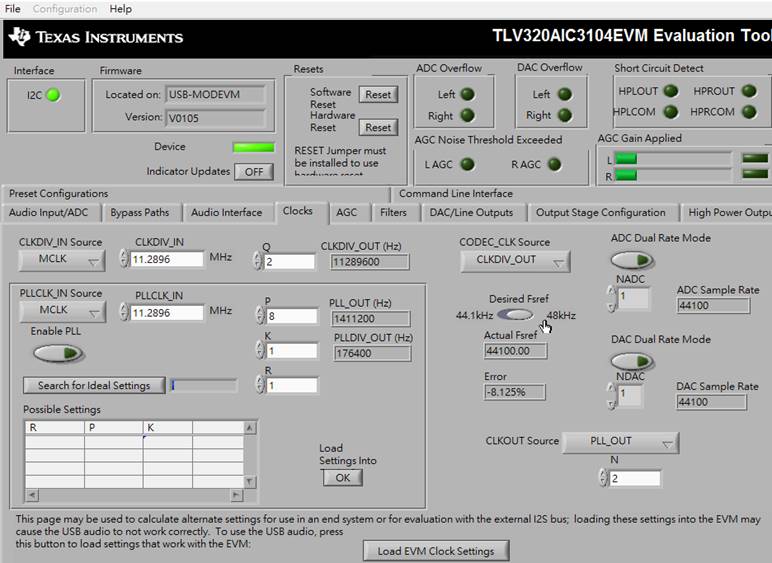The image size is (772, 563).
Task: Click the green Device status indicator
Action: [254, 147]
